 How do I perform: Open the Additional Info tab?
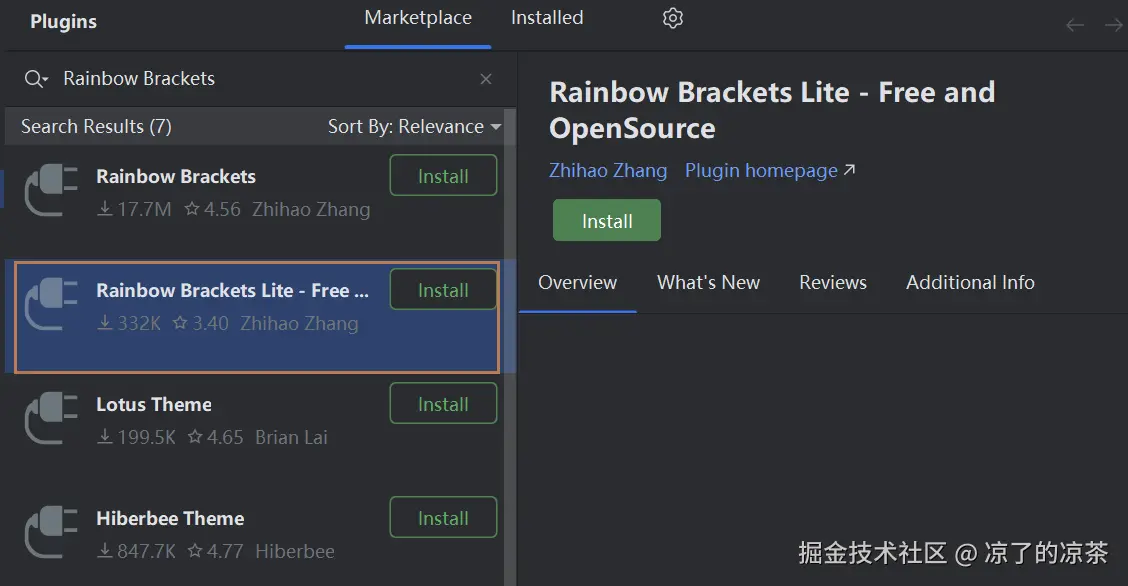point(970,283)
